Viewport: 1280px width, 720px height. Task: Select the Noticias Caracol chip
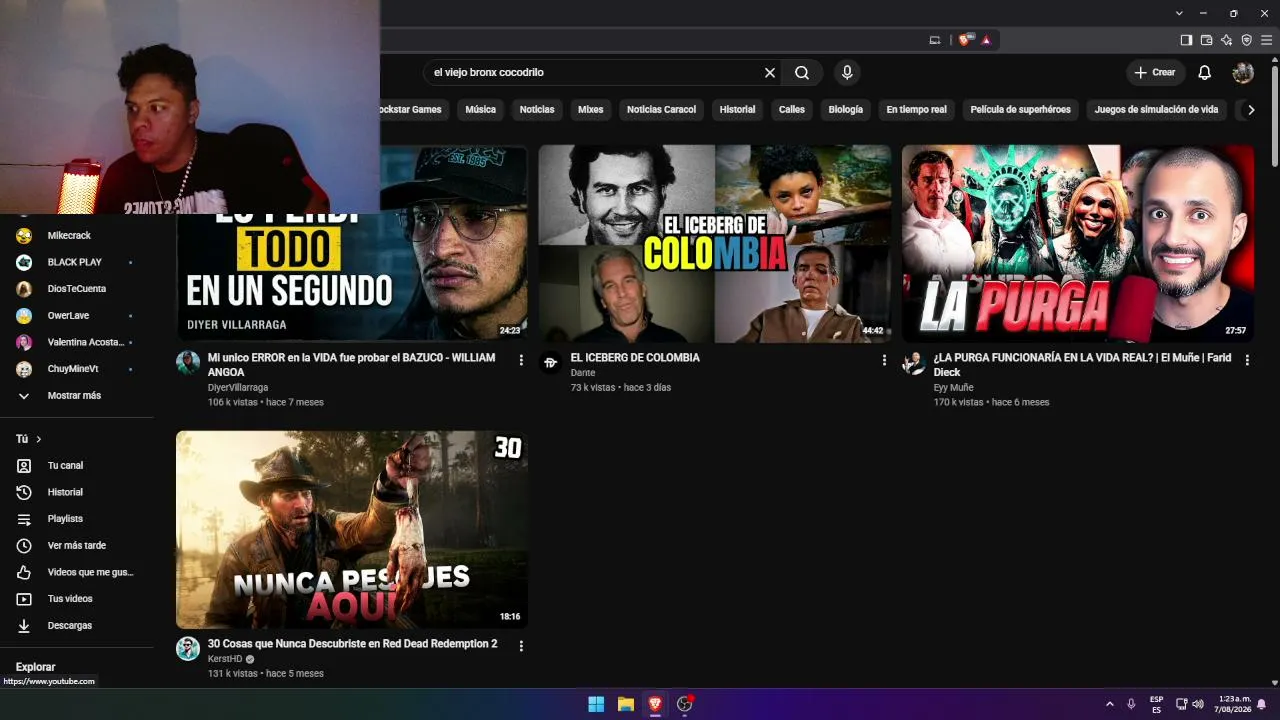661,109
